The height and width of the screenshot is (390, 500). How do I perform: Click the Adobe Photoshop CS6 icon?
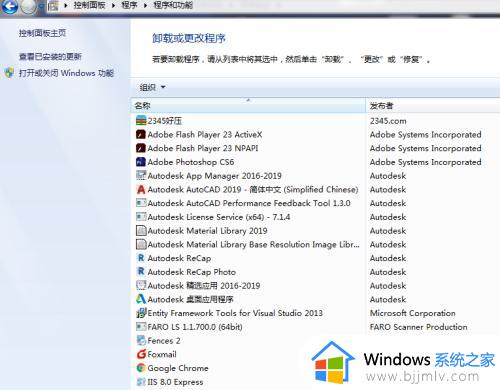pyautogui.click(x=141, y=162)
